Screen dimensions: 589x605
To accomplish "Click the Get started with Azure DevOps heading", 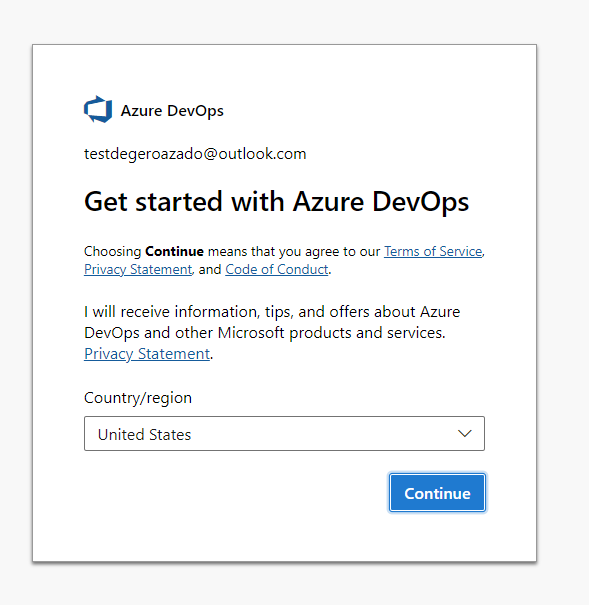I will [277, 202].
